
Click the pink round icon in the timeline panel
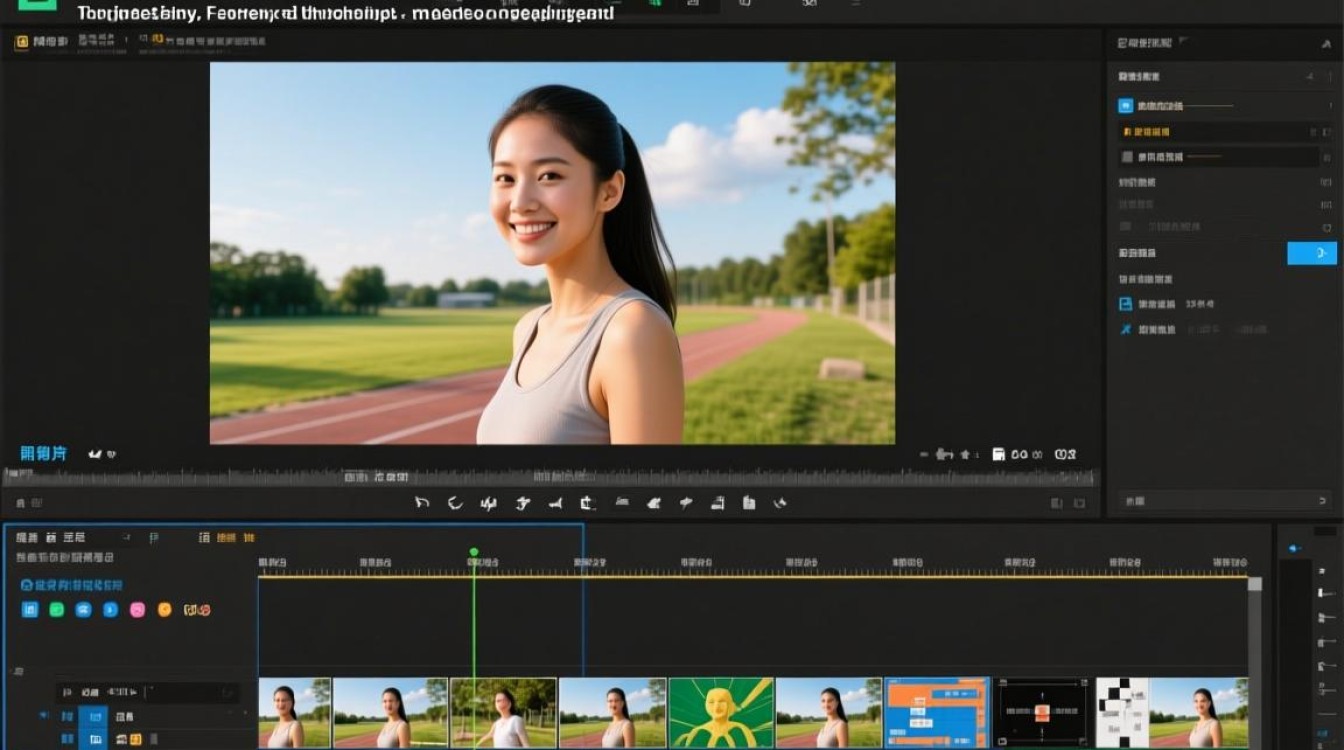[x=137, y=610]
